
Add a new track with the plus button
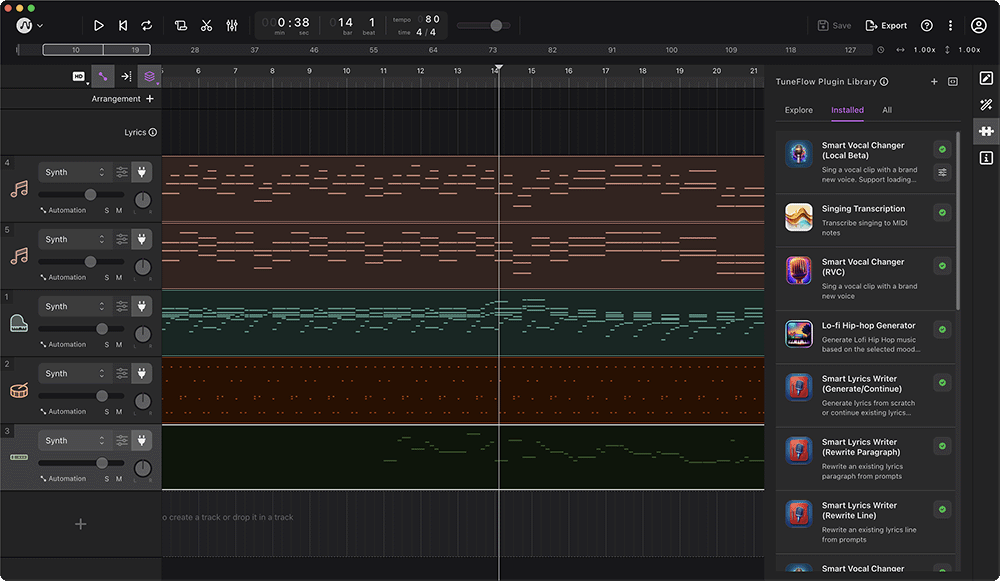[x=80, y=524]
